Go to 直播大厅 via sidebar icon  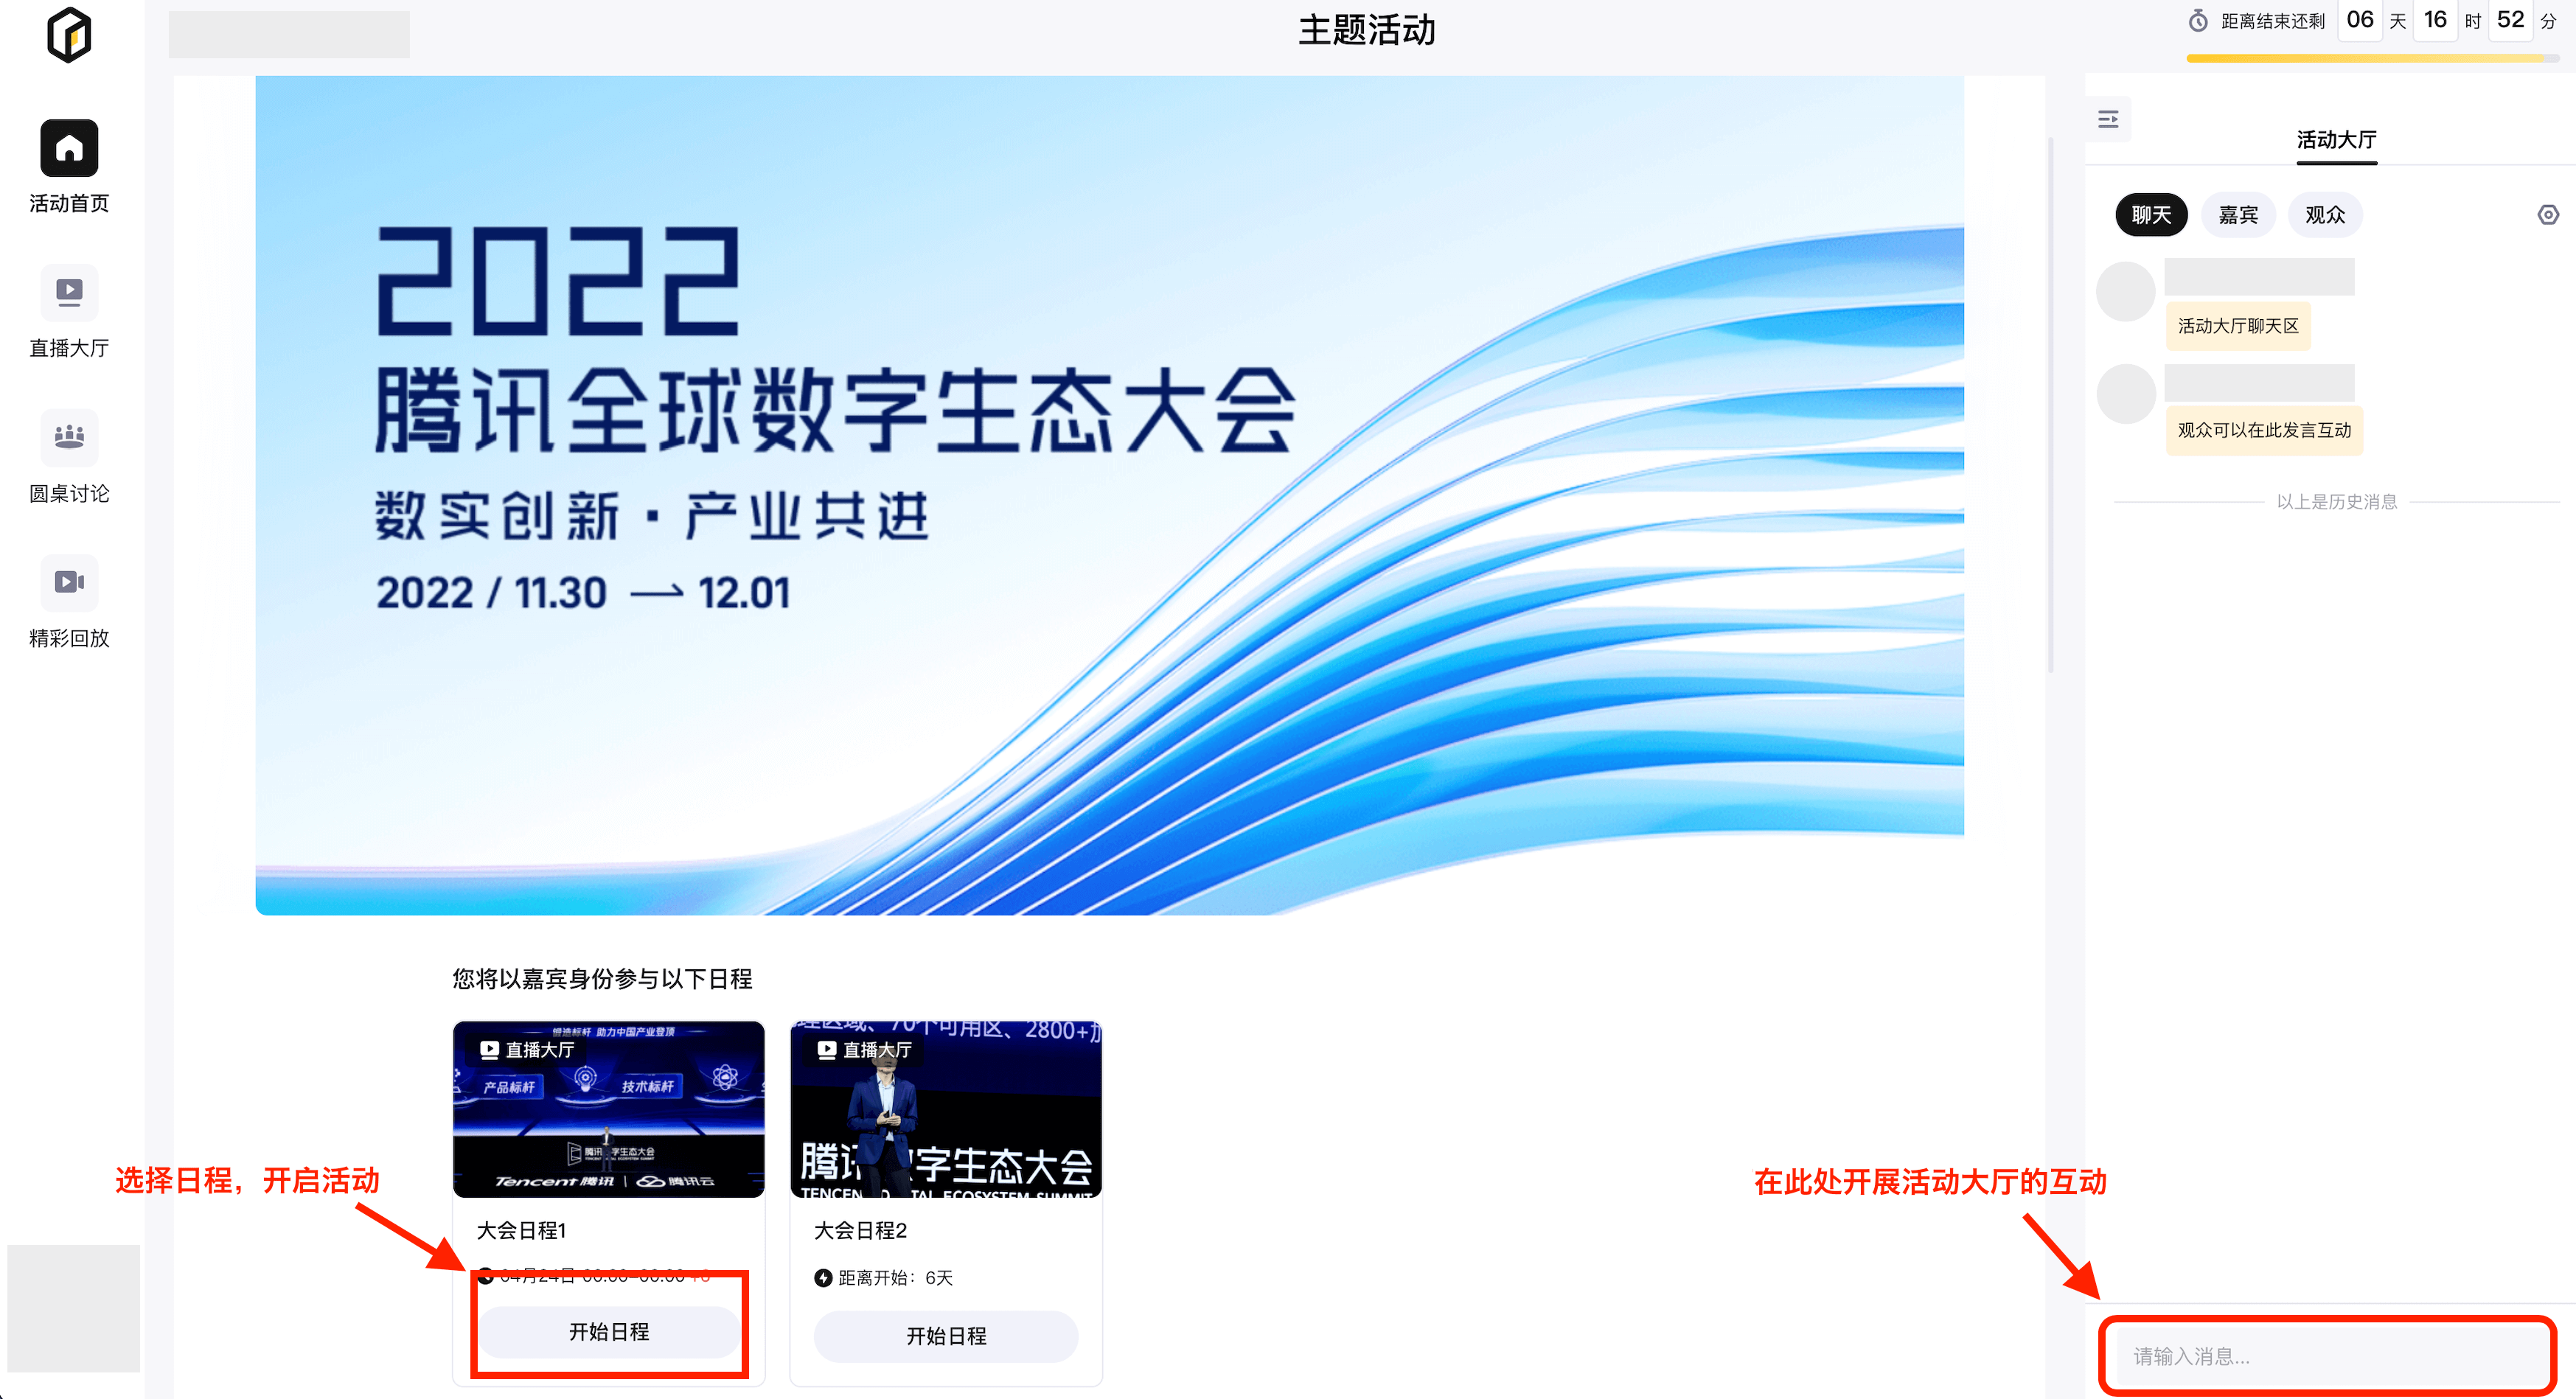pyautogui.click(x=69, y=292)
